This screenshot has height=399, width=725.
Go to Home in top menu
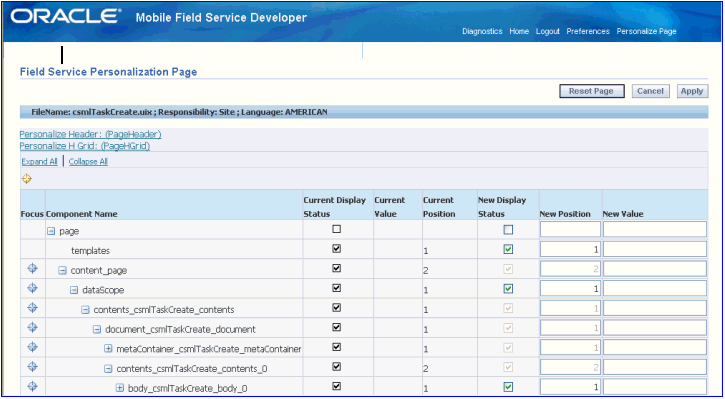519,31
